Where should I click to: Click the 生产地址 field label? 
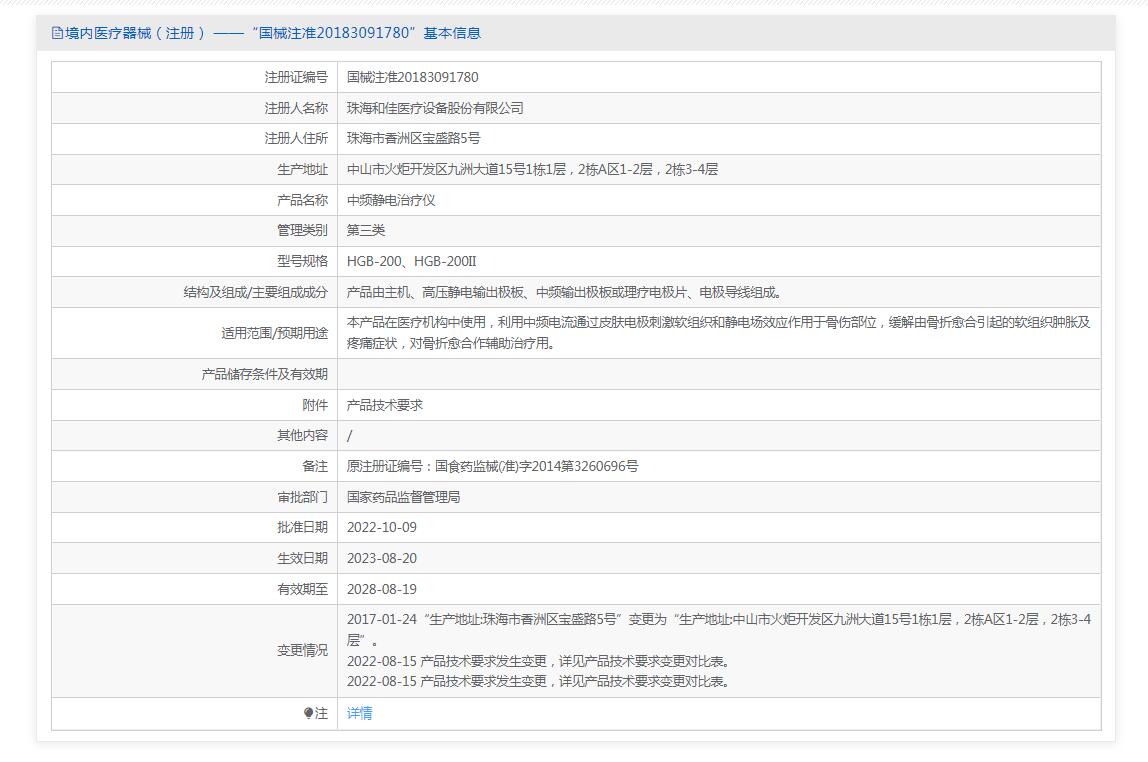[x=302, y=169]
